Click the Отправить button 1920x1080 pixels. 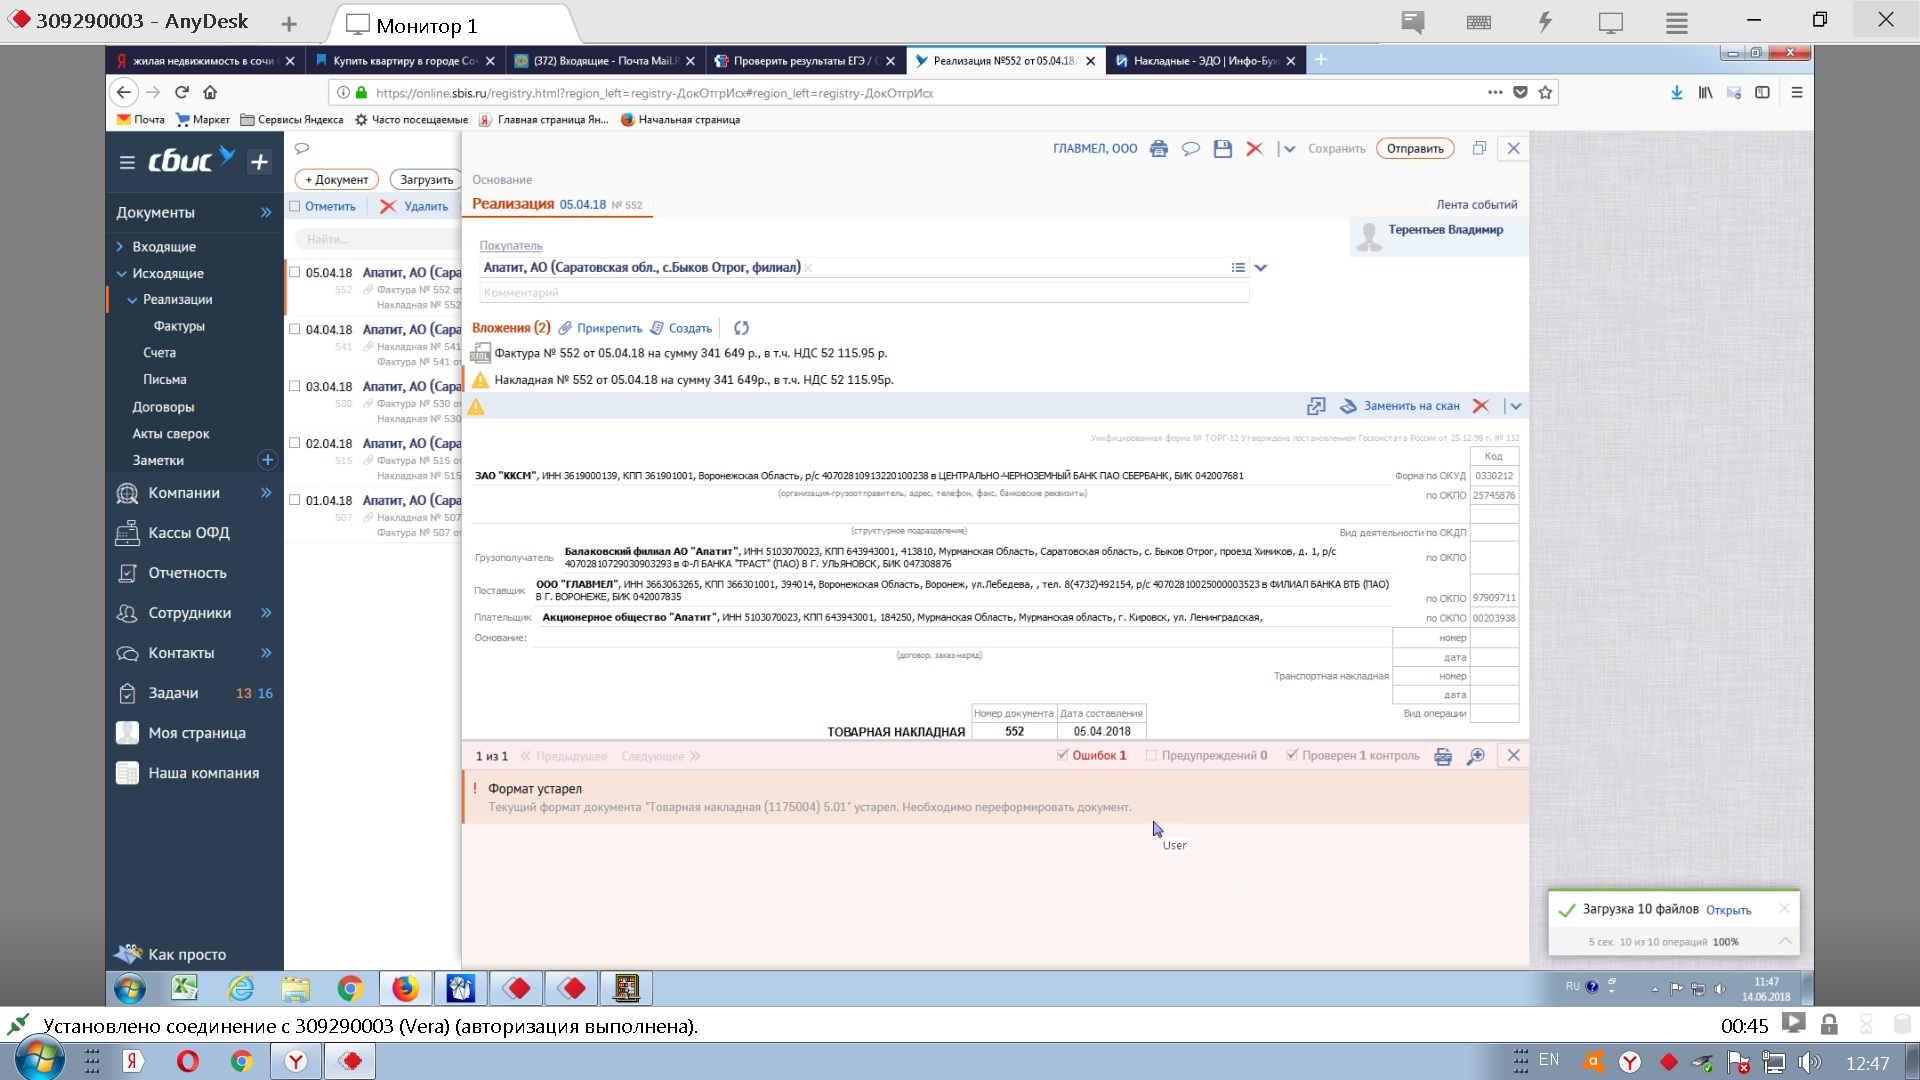click(1415, 149)
